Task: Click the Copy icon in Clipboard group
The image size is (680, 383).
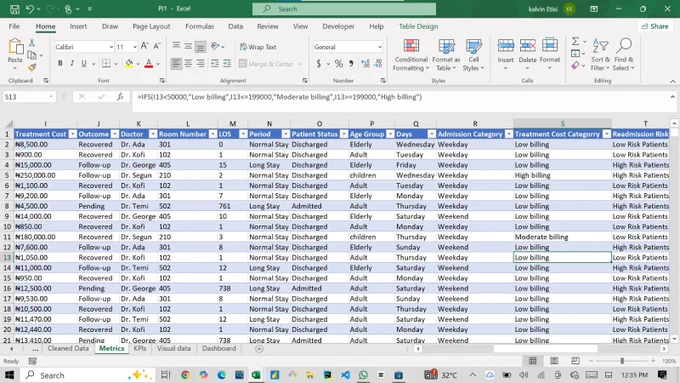Action: coord(32,55)
